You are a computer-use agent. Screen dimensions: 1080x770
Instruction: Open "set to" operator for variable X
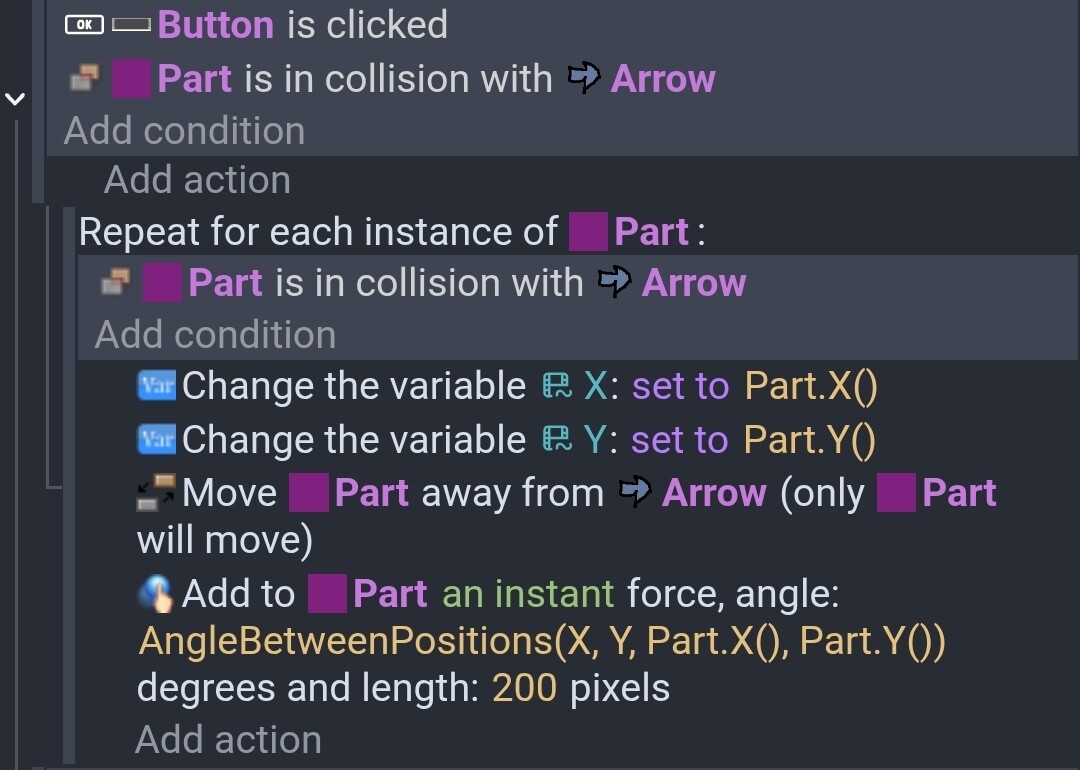coord(680,386)
